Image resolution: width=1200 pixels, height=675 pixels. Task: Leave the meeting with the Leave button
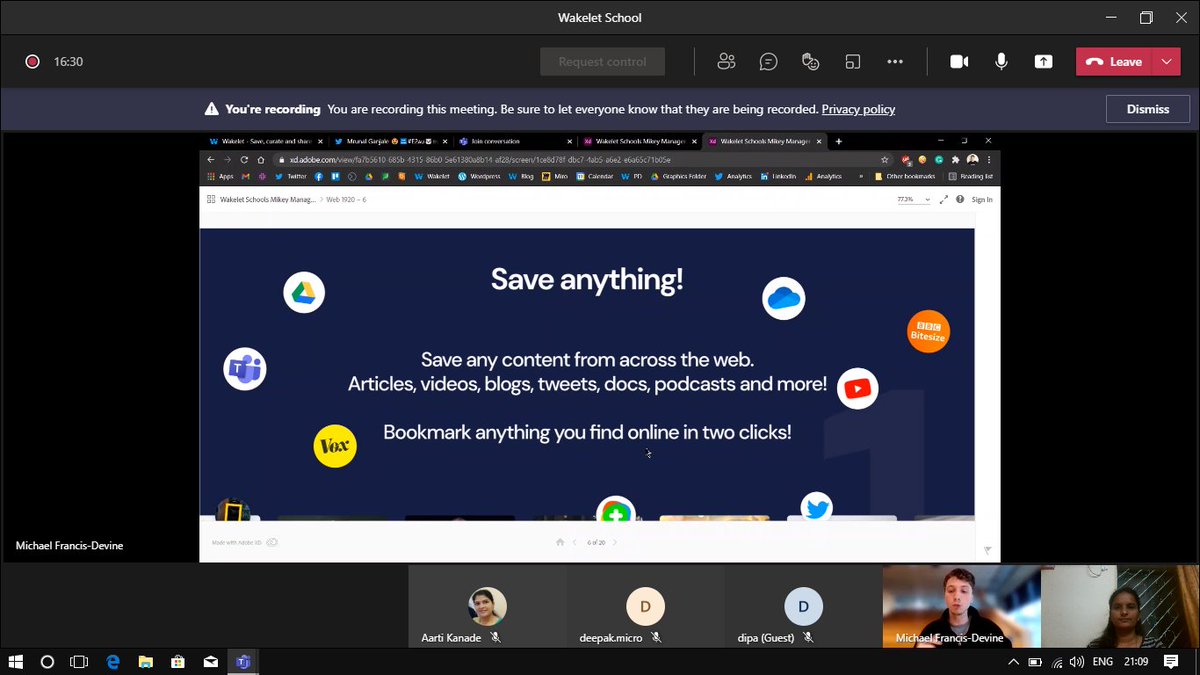click(1114, 61)
